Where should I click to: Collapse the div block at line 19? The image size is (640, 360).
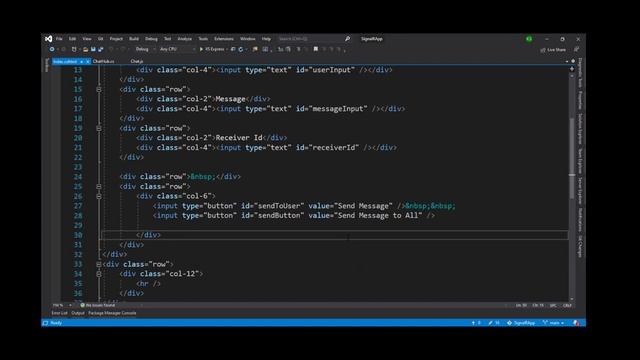(x=99, y=128)
